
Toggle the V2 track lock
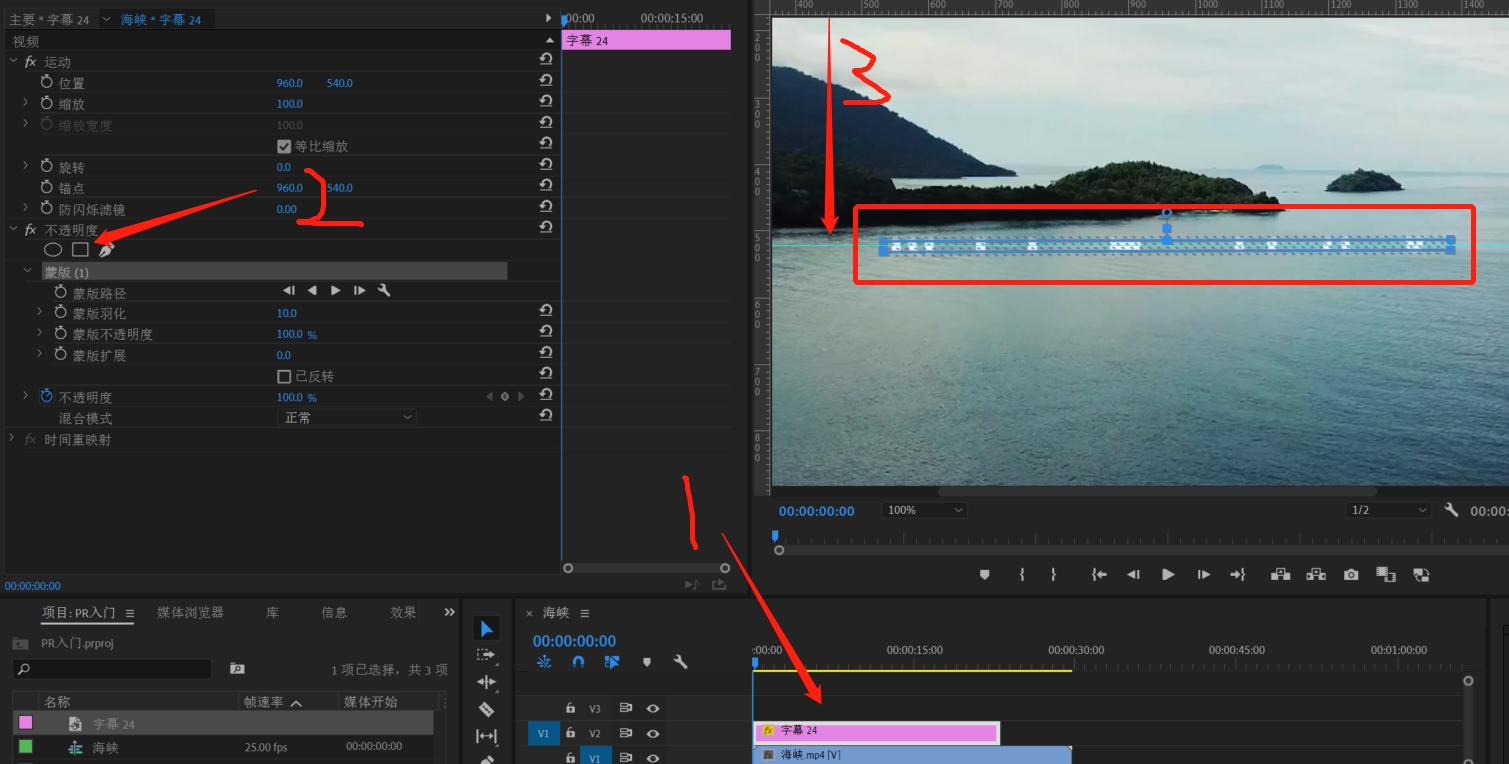[570, 734]
